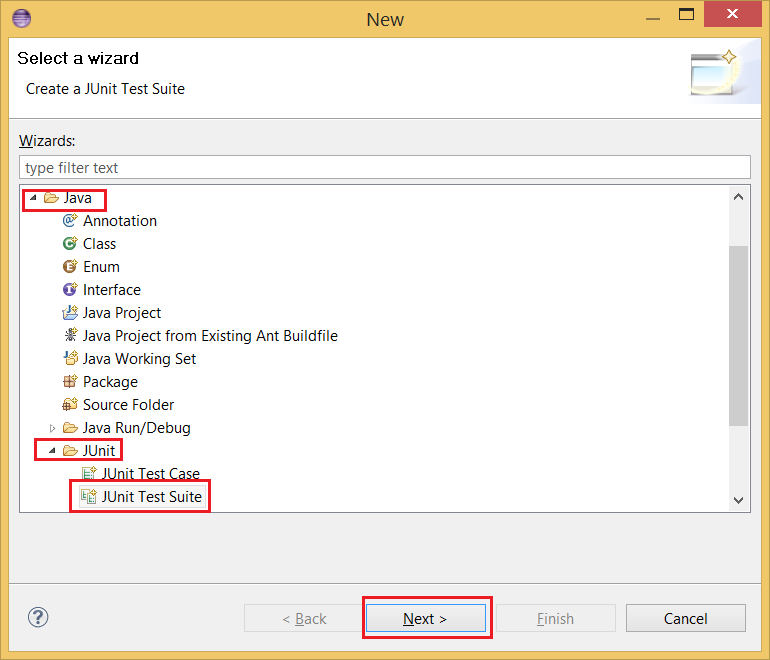Click the wizard list scroll up arrow
The height and width of the screenshot is (660, 770).
[x=738, y=197]
